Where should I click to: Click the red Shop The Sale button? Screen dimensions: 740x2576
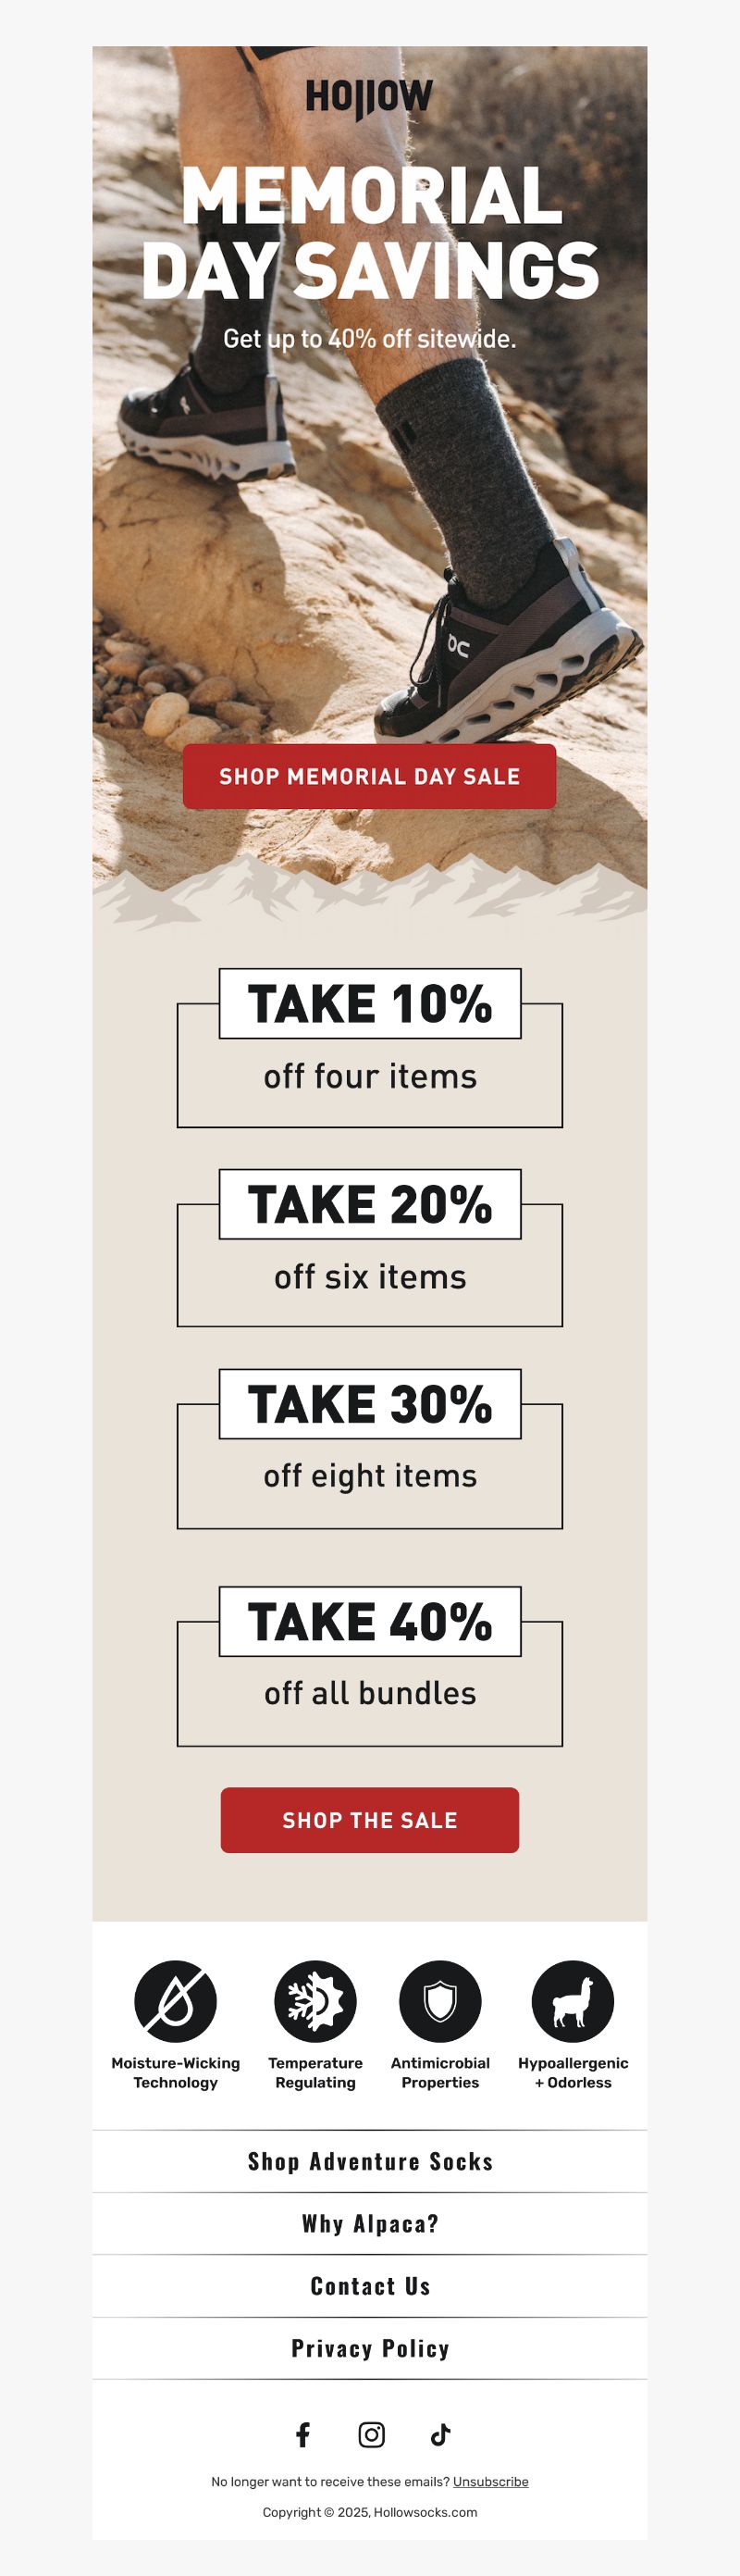point(369,1820)
